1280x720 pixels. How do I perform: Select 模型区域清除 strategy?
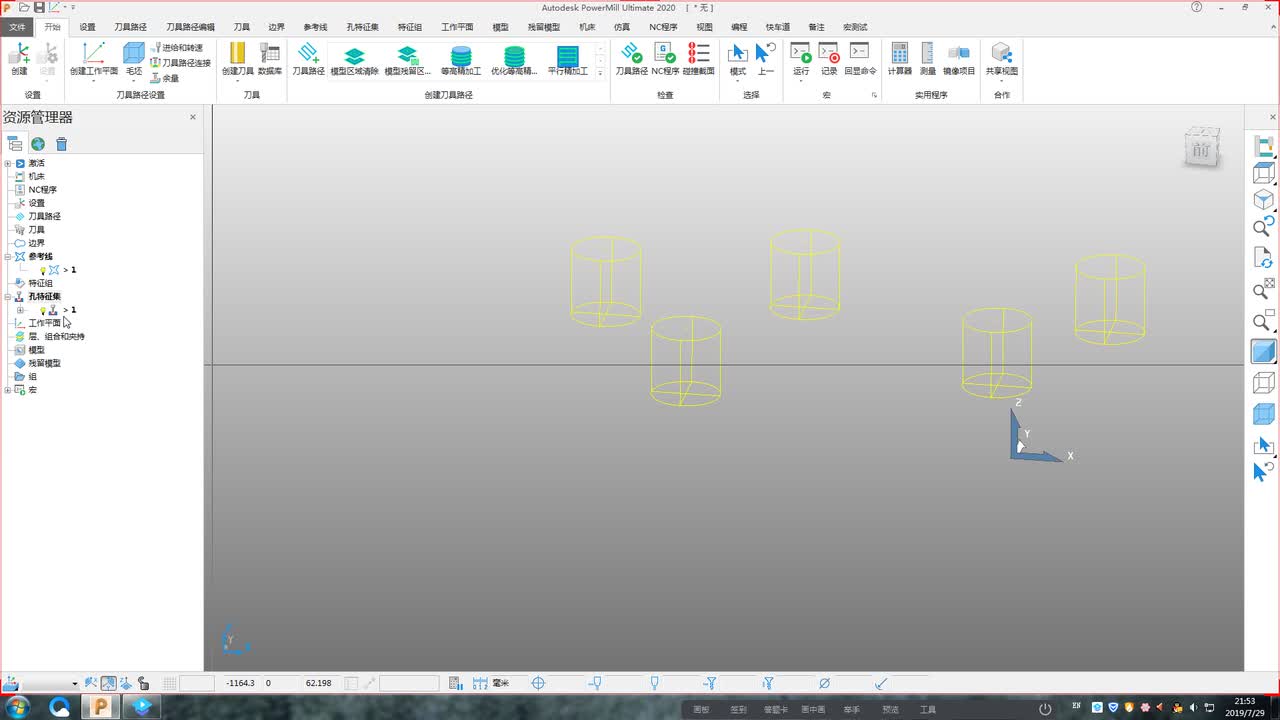355,61
